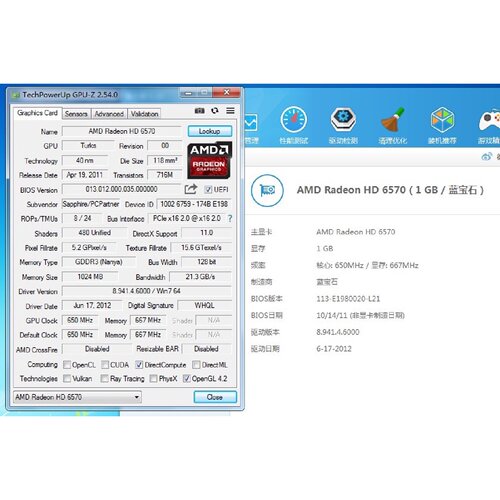Open the AMD Radeon HD 6570 GPU dropdown

pyautogui.click(x=77, y=397)
